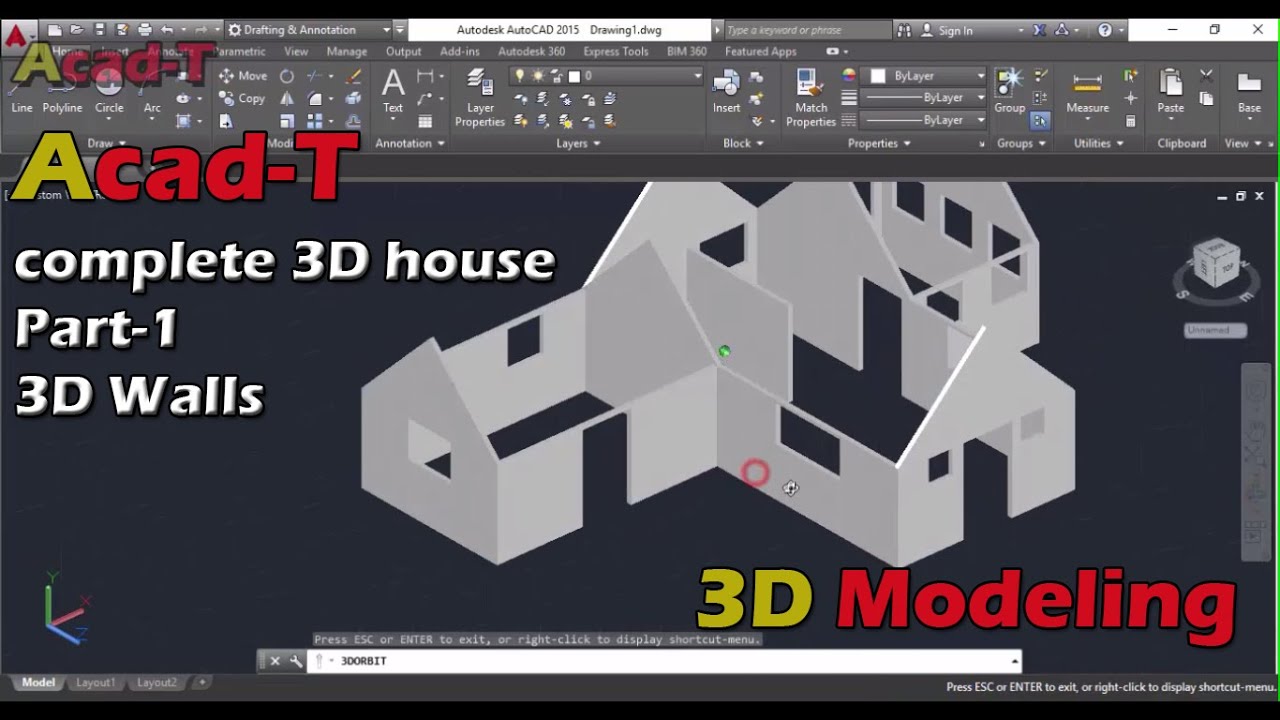Expand the Layers panel

[x=578, y=143]
